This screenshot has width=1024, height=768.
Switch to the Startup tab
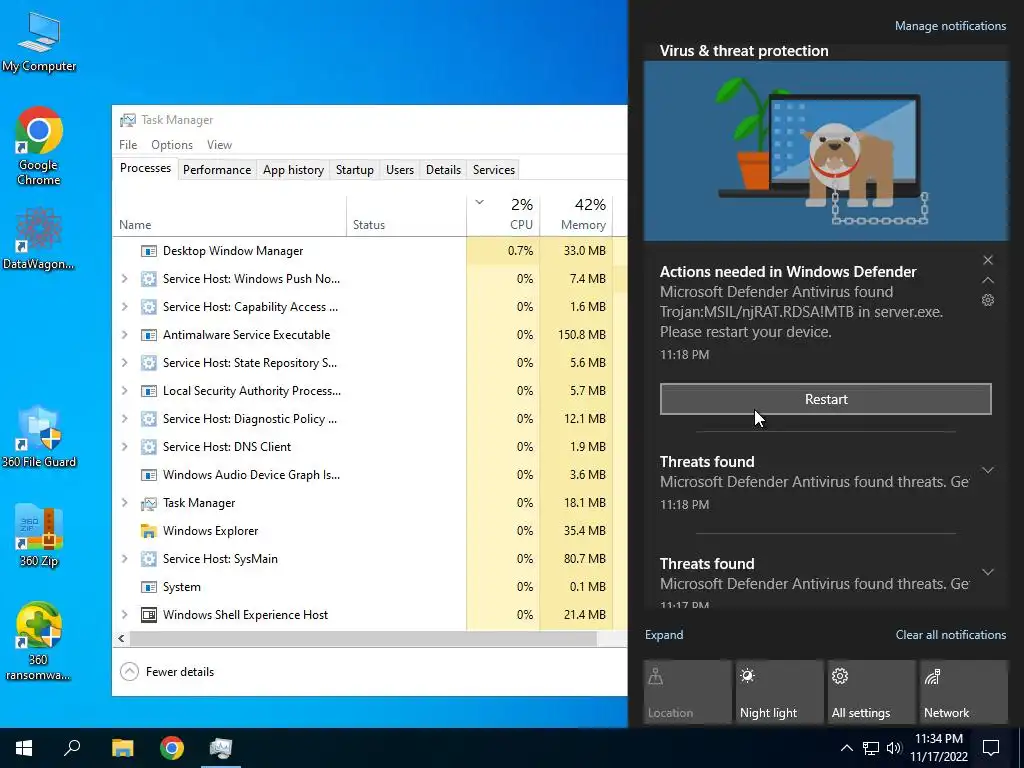click(x=355, y=170)
